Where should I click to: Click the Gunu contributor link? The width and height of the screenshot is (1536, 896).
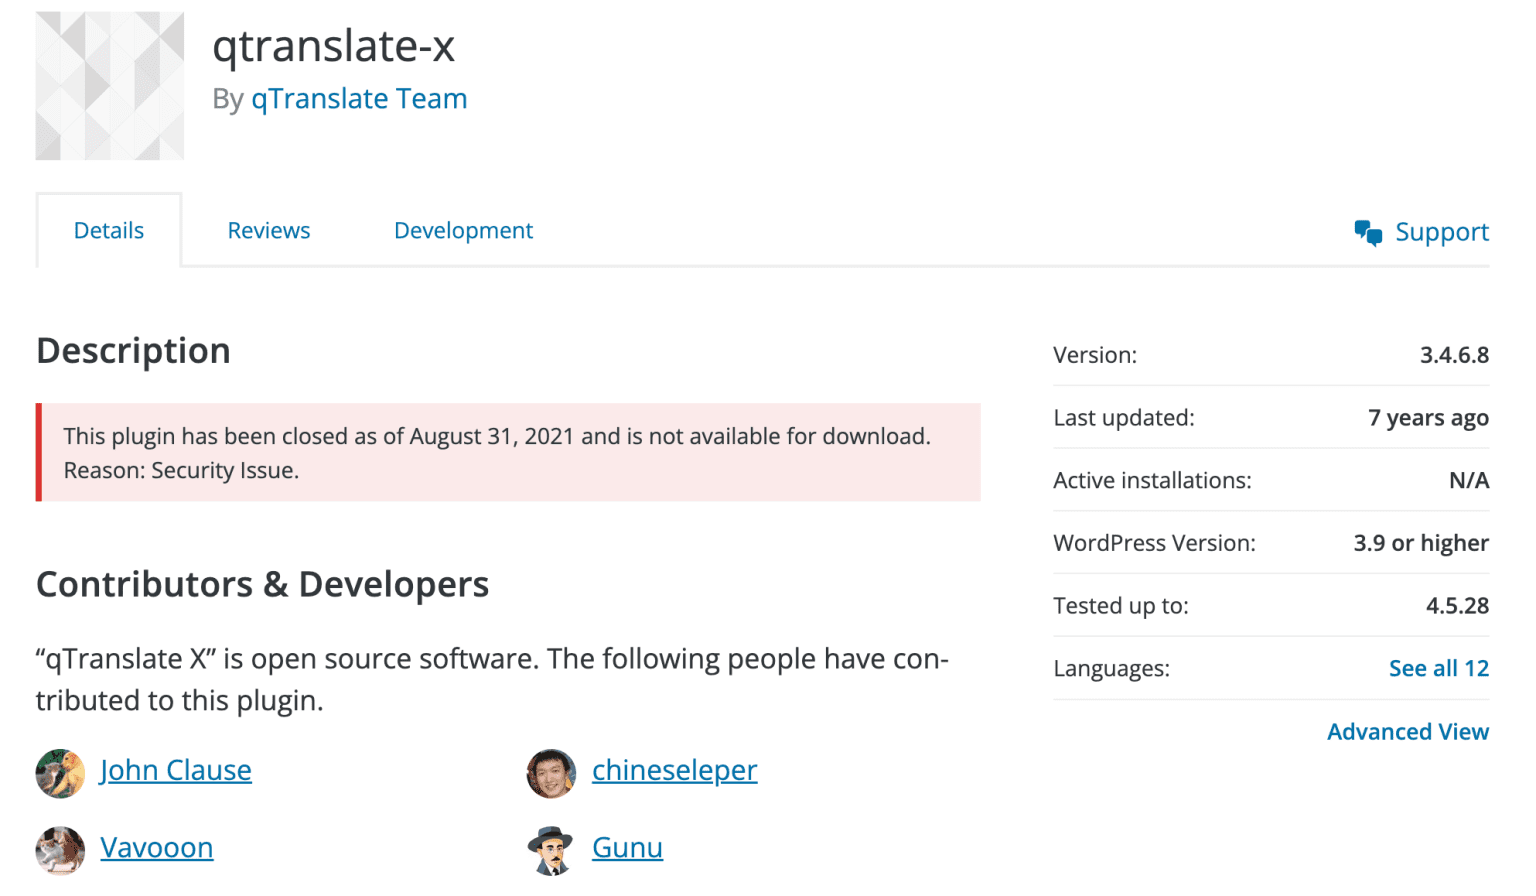(x=627, y=847)
